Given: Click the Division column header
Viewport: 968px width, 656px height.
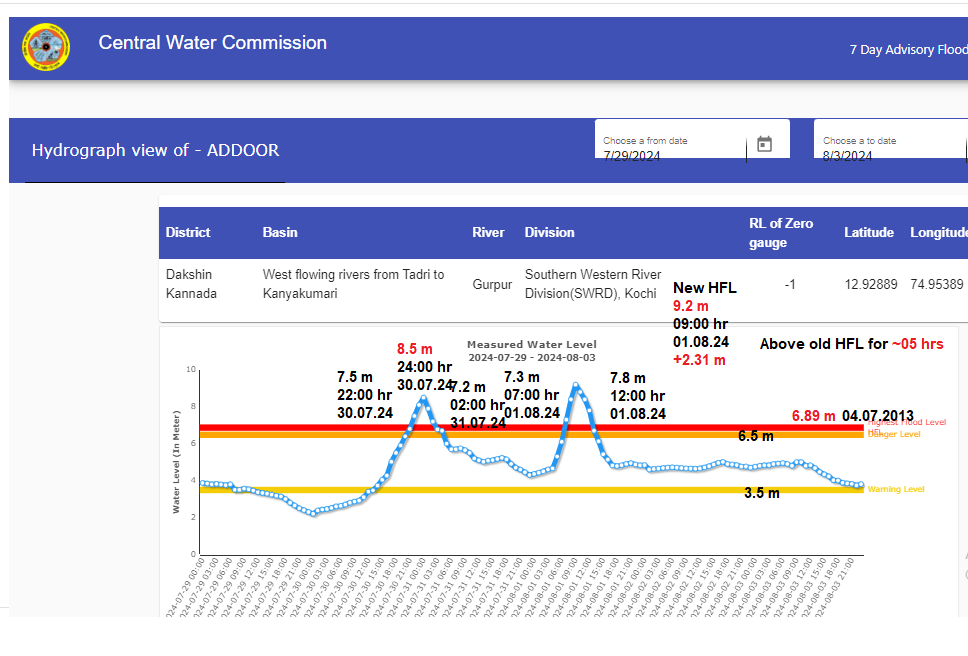Looking at the screenshot, I should 549,233.
